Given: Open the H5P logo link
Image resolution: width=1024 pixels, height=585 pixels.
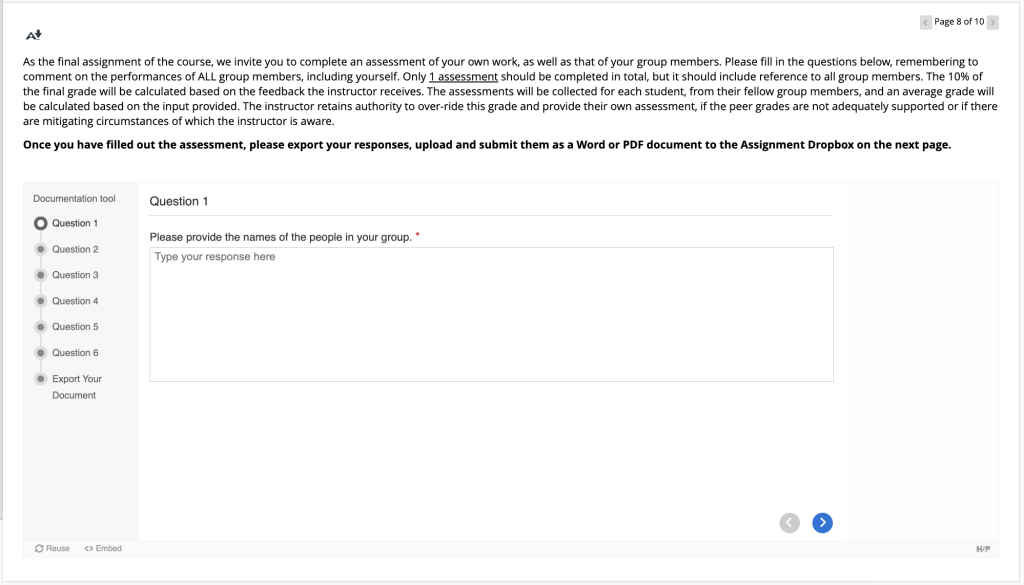Looking at the screenshot, I should pos(982,549).
